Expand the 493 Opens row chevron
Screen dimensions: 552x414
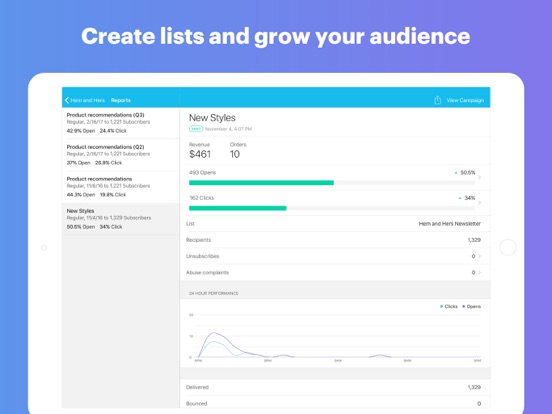point(479,177)
